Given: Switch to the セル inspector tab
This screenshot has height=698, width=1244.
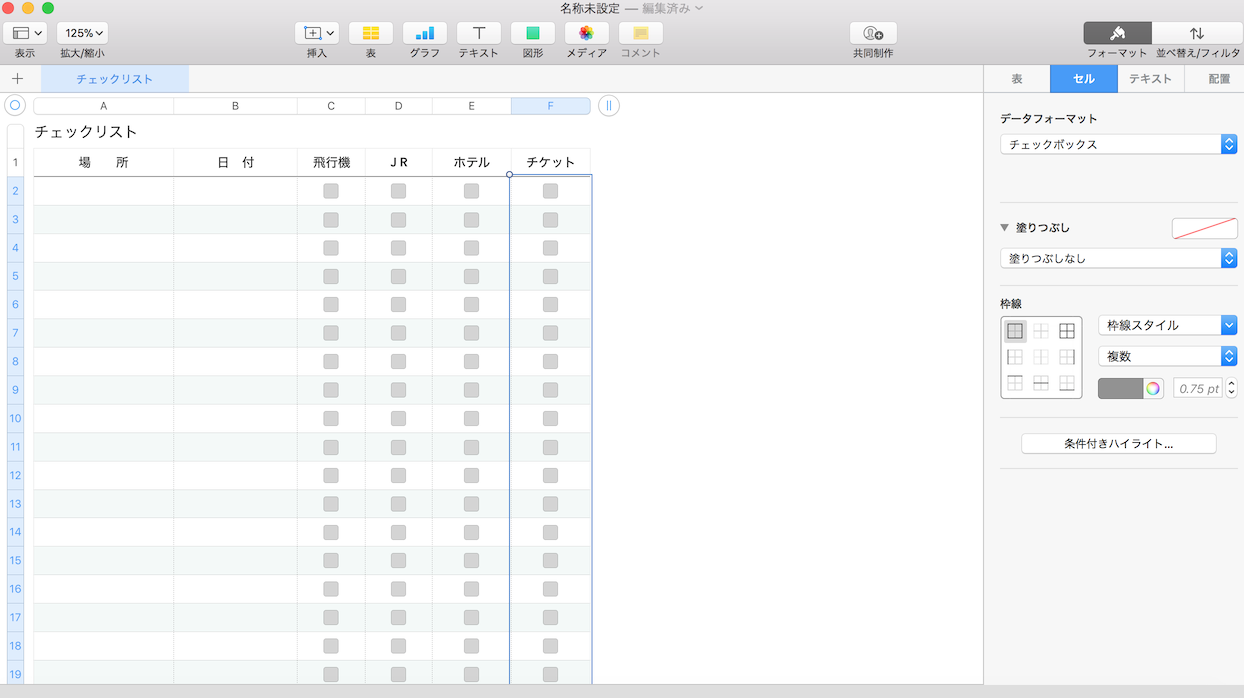Looking at the screenshot, I should 1083,79.
